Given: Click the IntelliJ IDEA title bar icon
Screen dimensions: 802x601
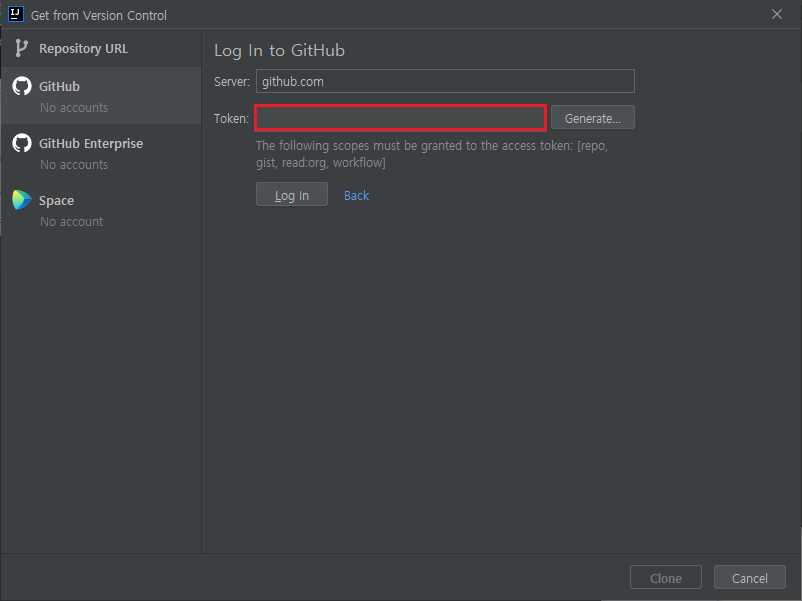Looking at the screenshot, I should point(16,14).
